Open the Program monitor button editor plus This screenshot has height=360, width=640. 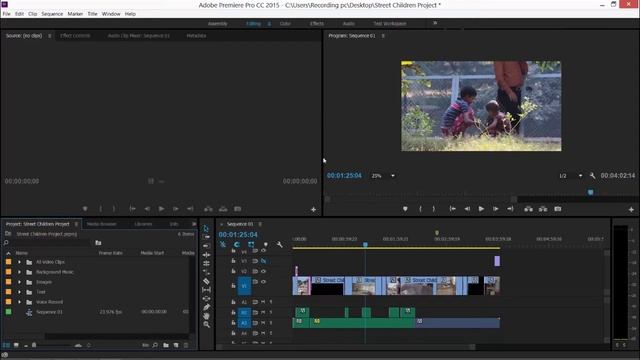point(631,209)
